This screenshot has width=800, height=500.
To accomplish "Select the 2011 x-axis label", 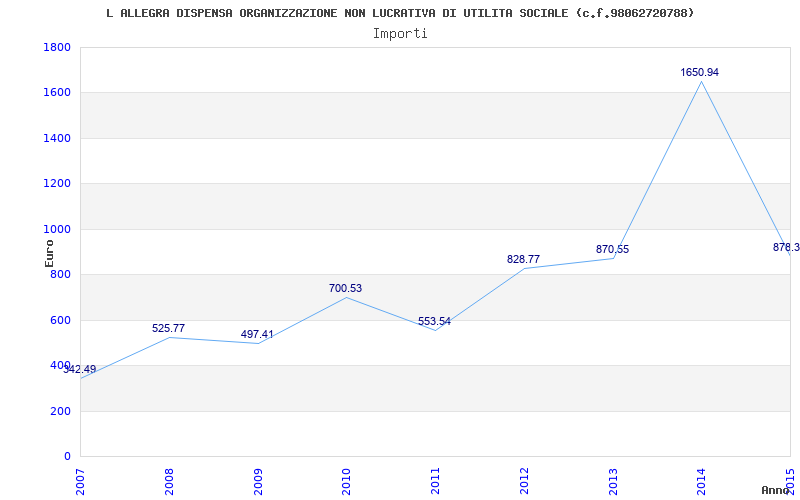I will pyautogui.click(x=435, y=482).
